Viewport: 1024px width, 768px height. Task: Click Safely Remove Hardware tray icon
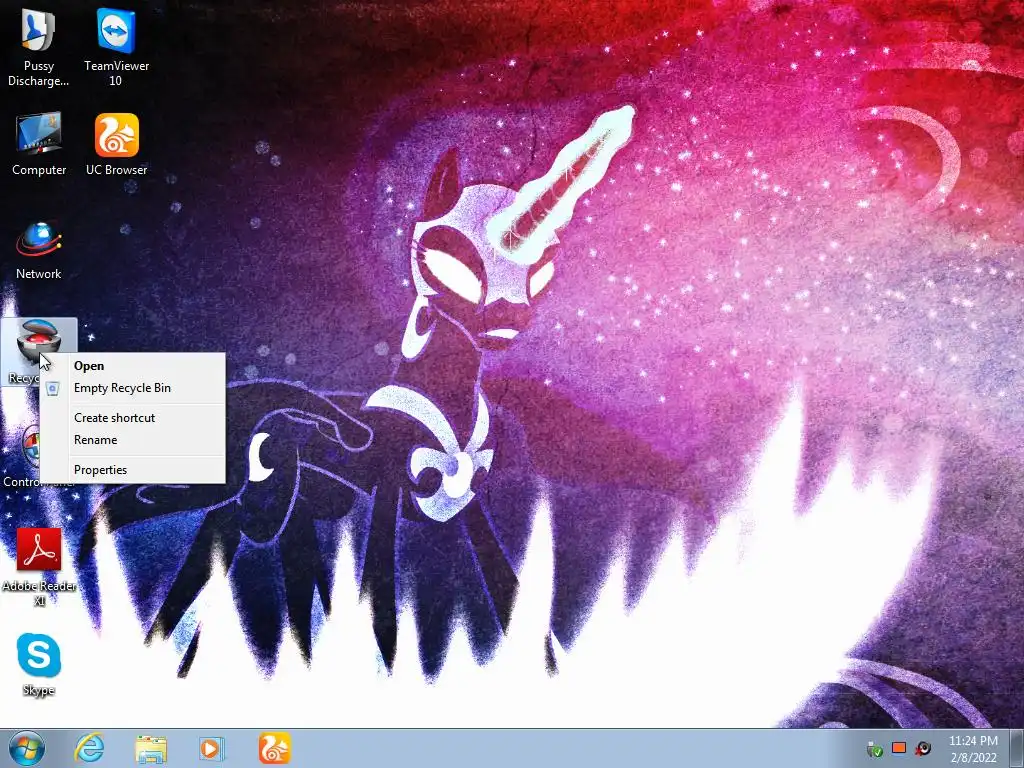click(874, 749)
